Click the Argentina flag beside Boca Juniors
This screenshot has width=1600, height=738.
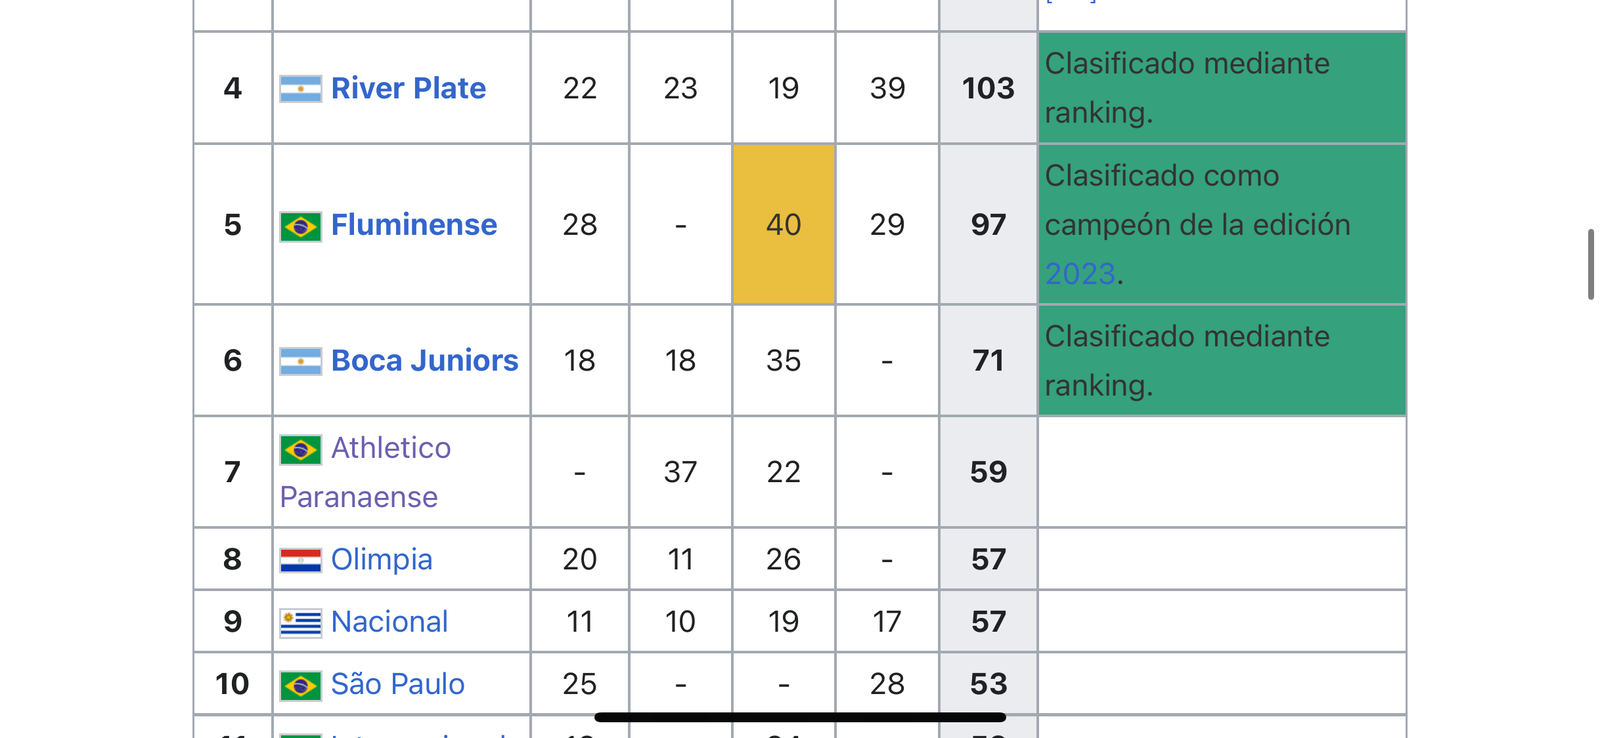[301, 361]
